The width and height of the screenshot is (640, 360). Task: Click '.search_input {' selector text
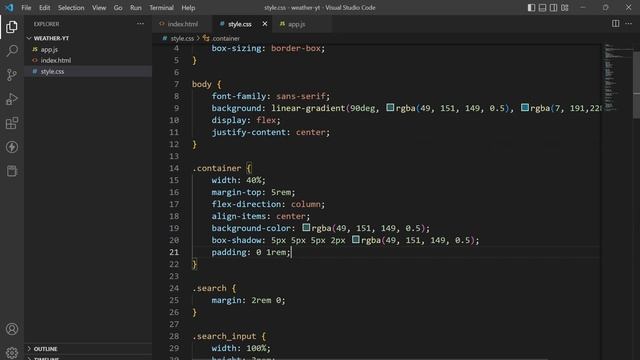pos(229,336)
